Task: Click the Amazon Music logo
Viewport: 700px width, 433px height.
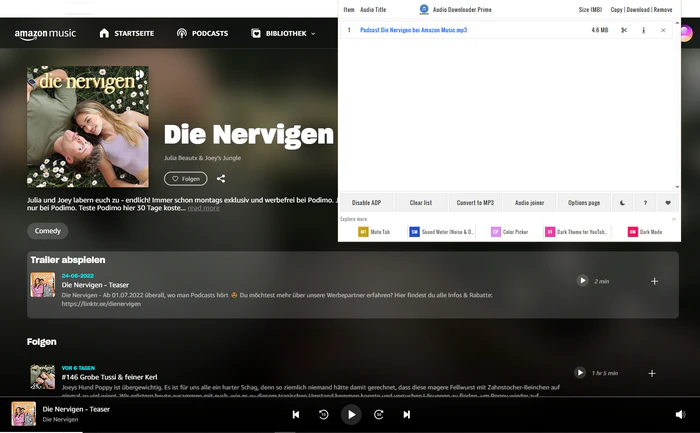Action: [45, 34]
